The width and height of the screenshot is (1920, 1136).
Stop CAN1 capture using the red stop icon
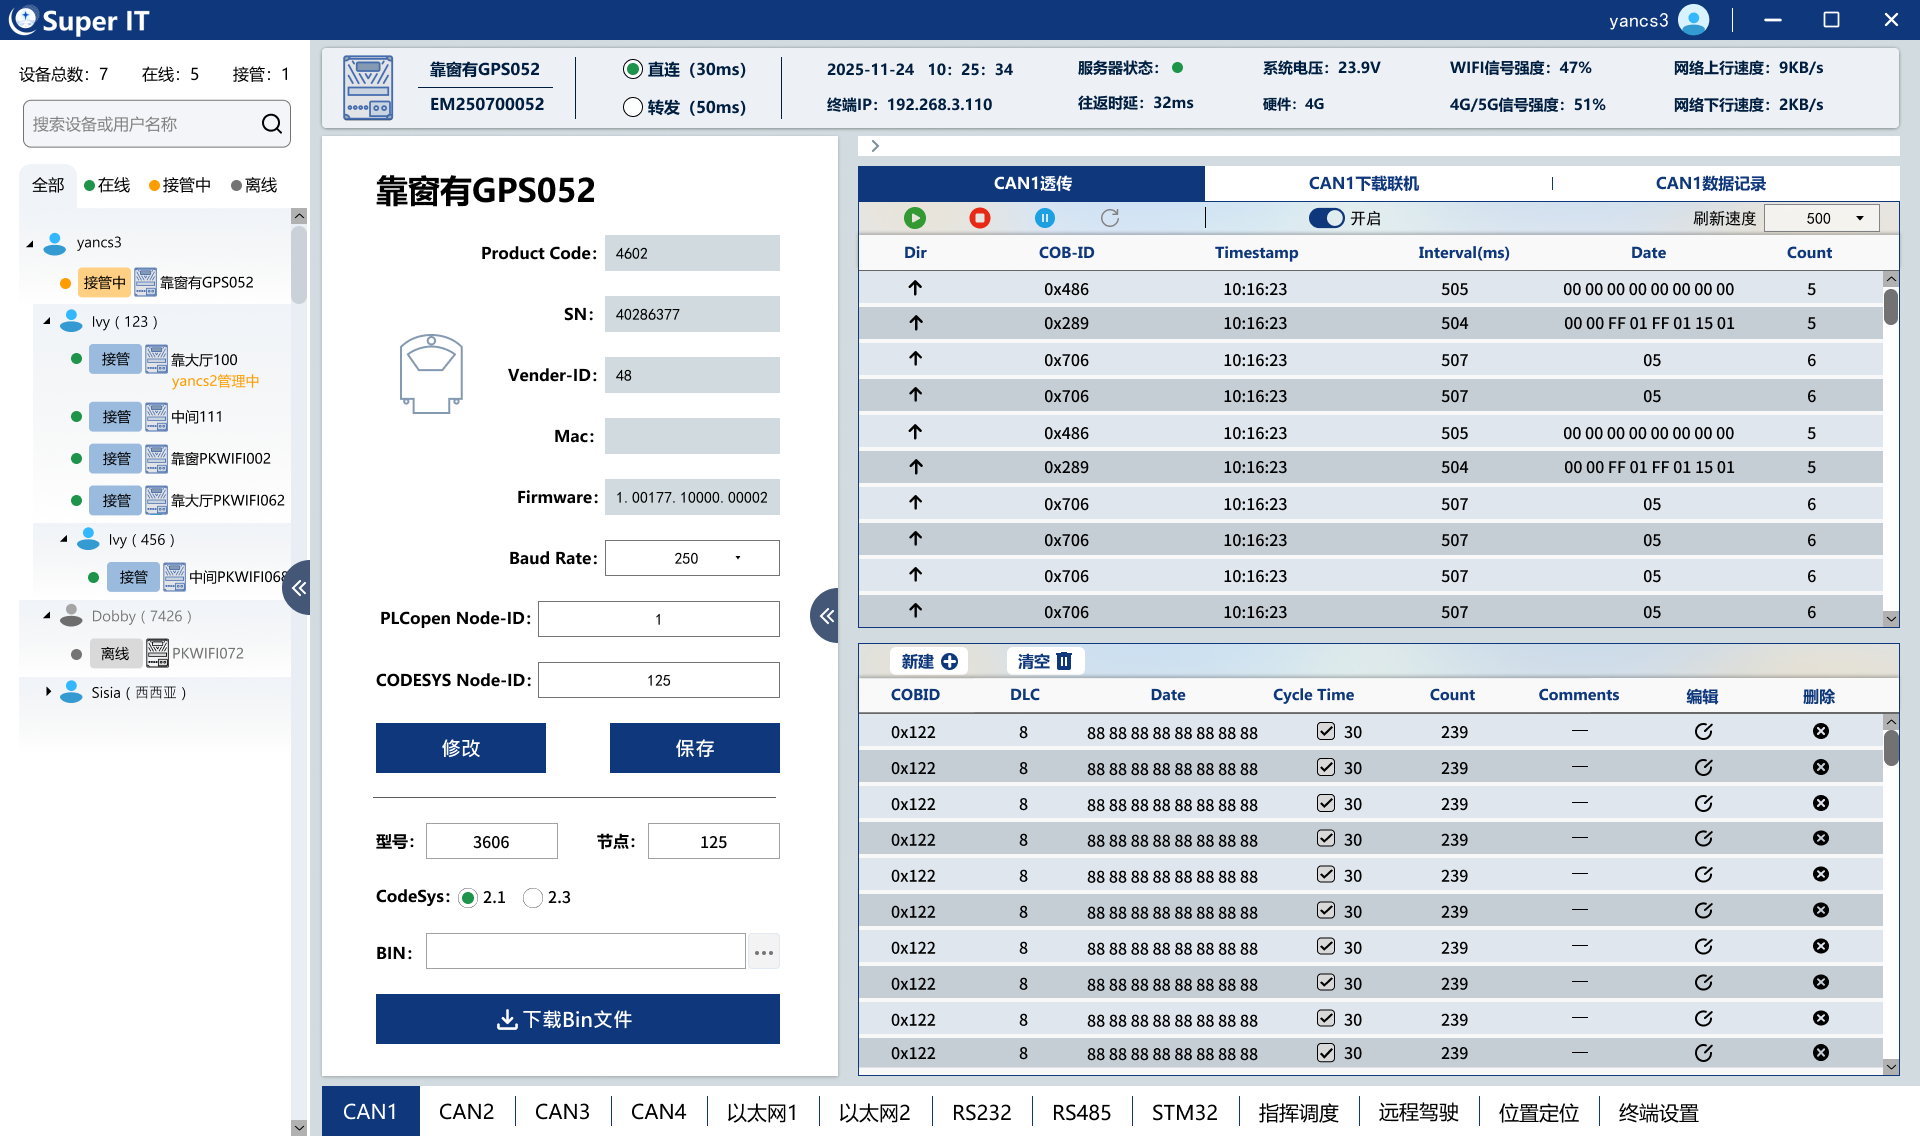pos(979,217)
